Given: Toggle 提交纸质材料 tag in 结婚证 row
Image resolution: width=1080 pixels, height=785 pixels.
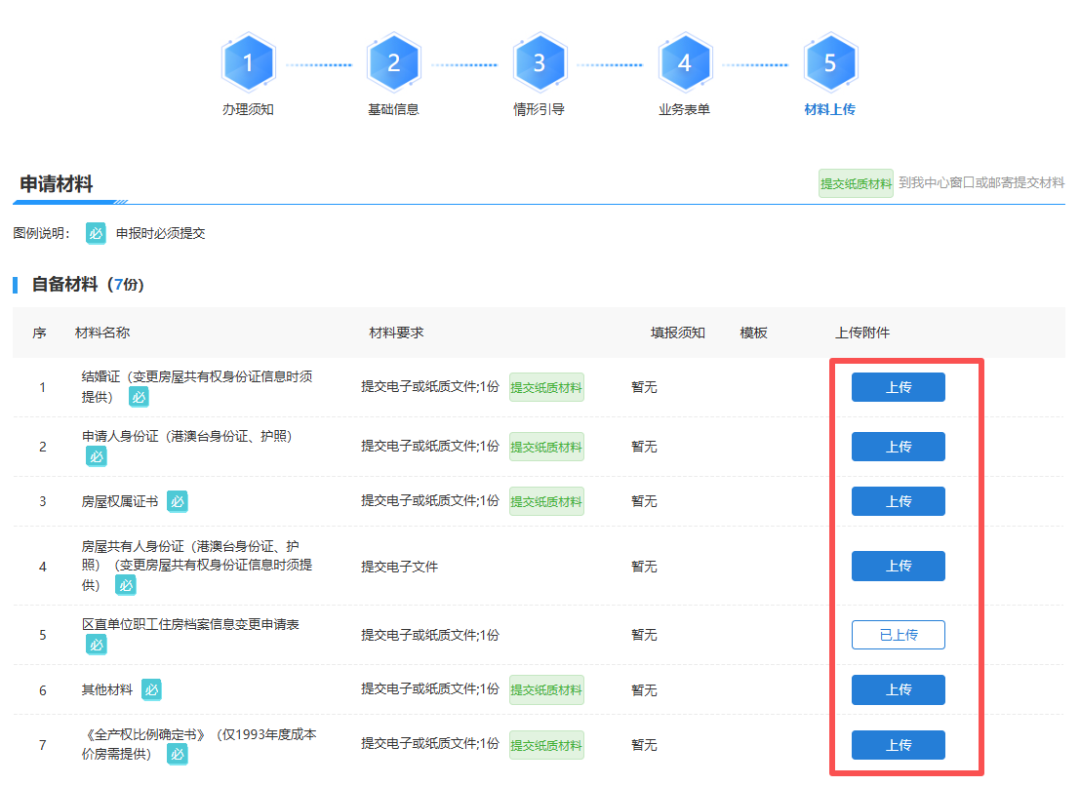Looking at the screenshot, I should [x=546, y=388].
